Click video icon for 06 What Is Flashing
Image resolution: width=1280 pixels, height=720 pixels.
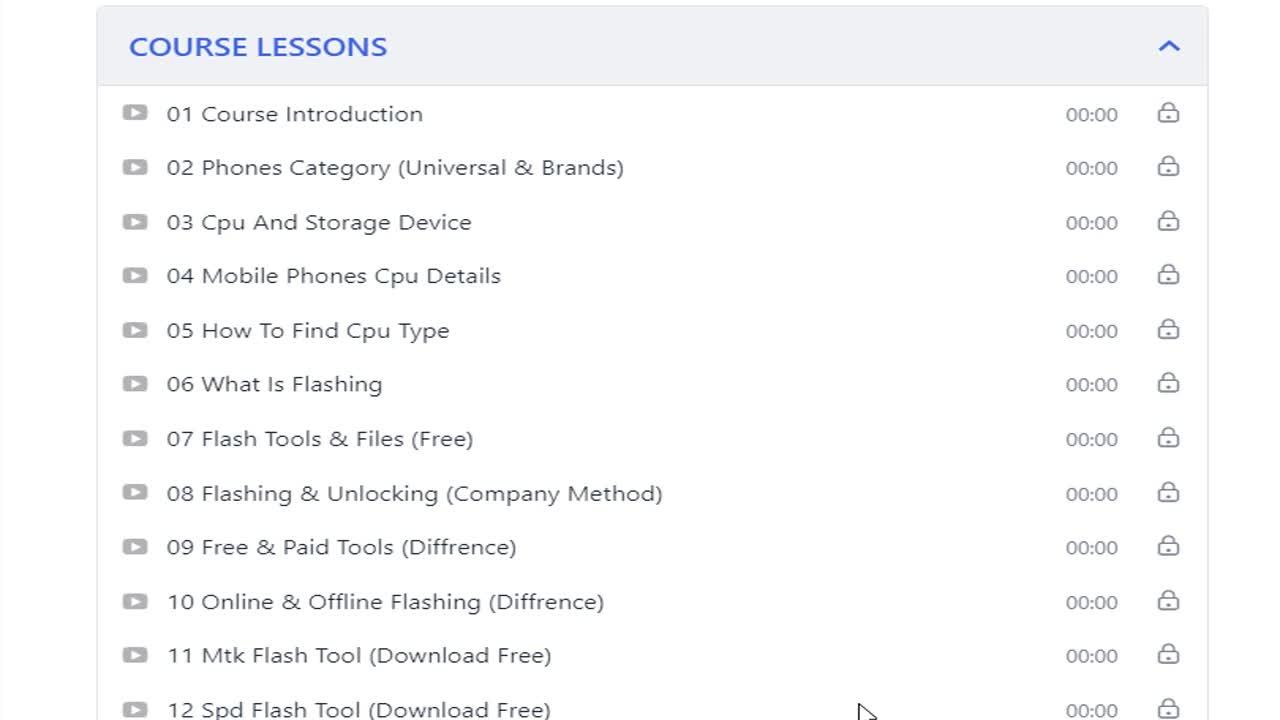tap(135, 383)
